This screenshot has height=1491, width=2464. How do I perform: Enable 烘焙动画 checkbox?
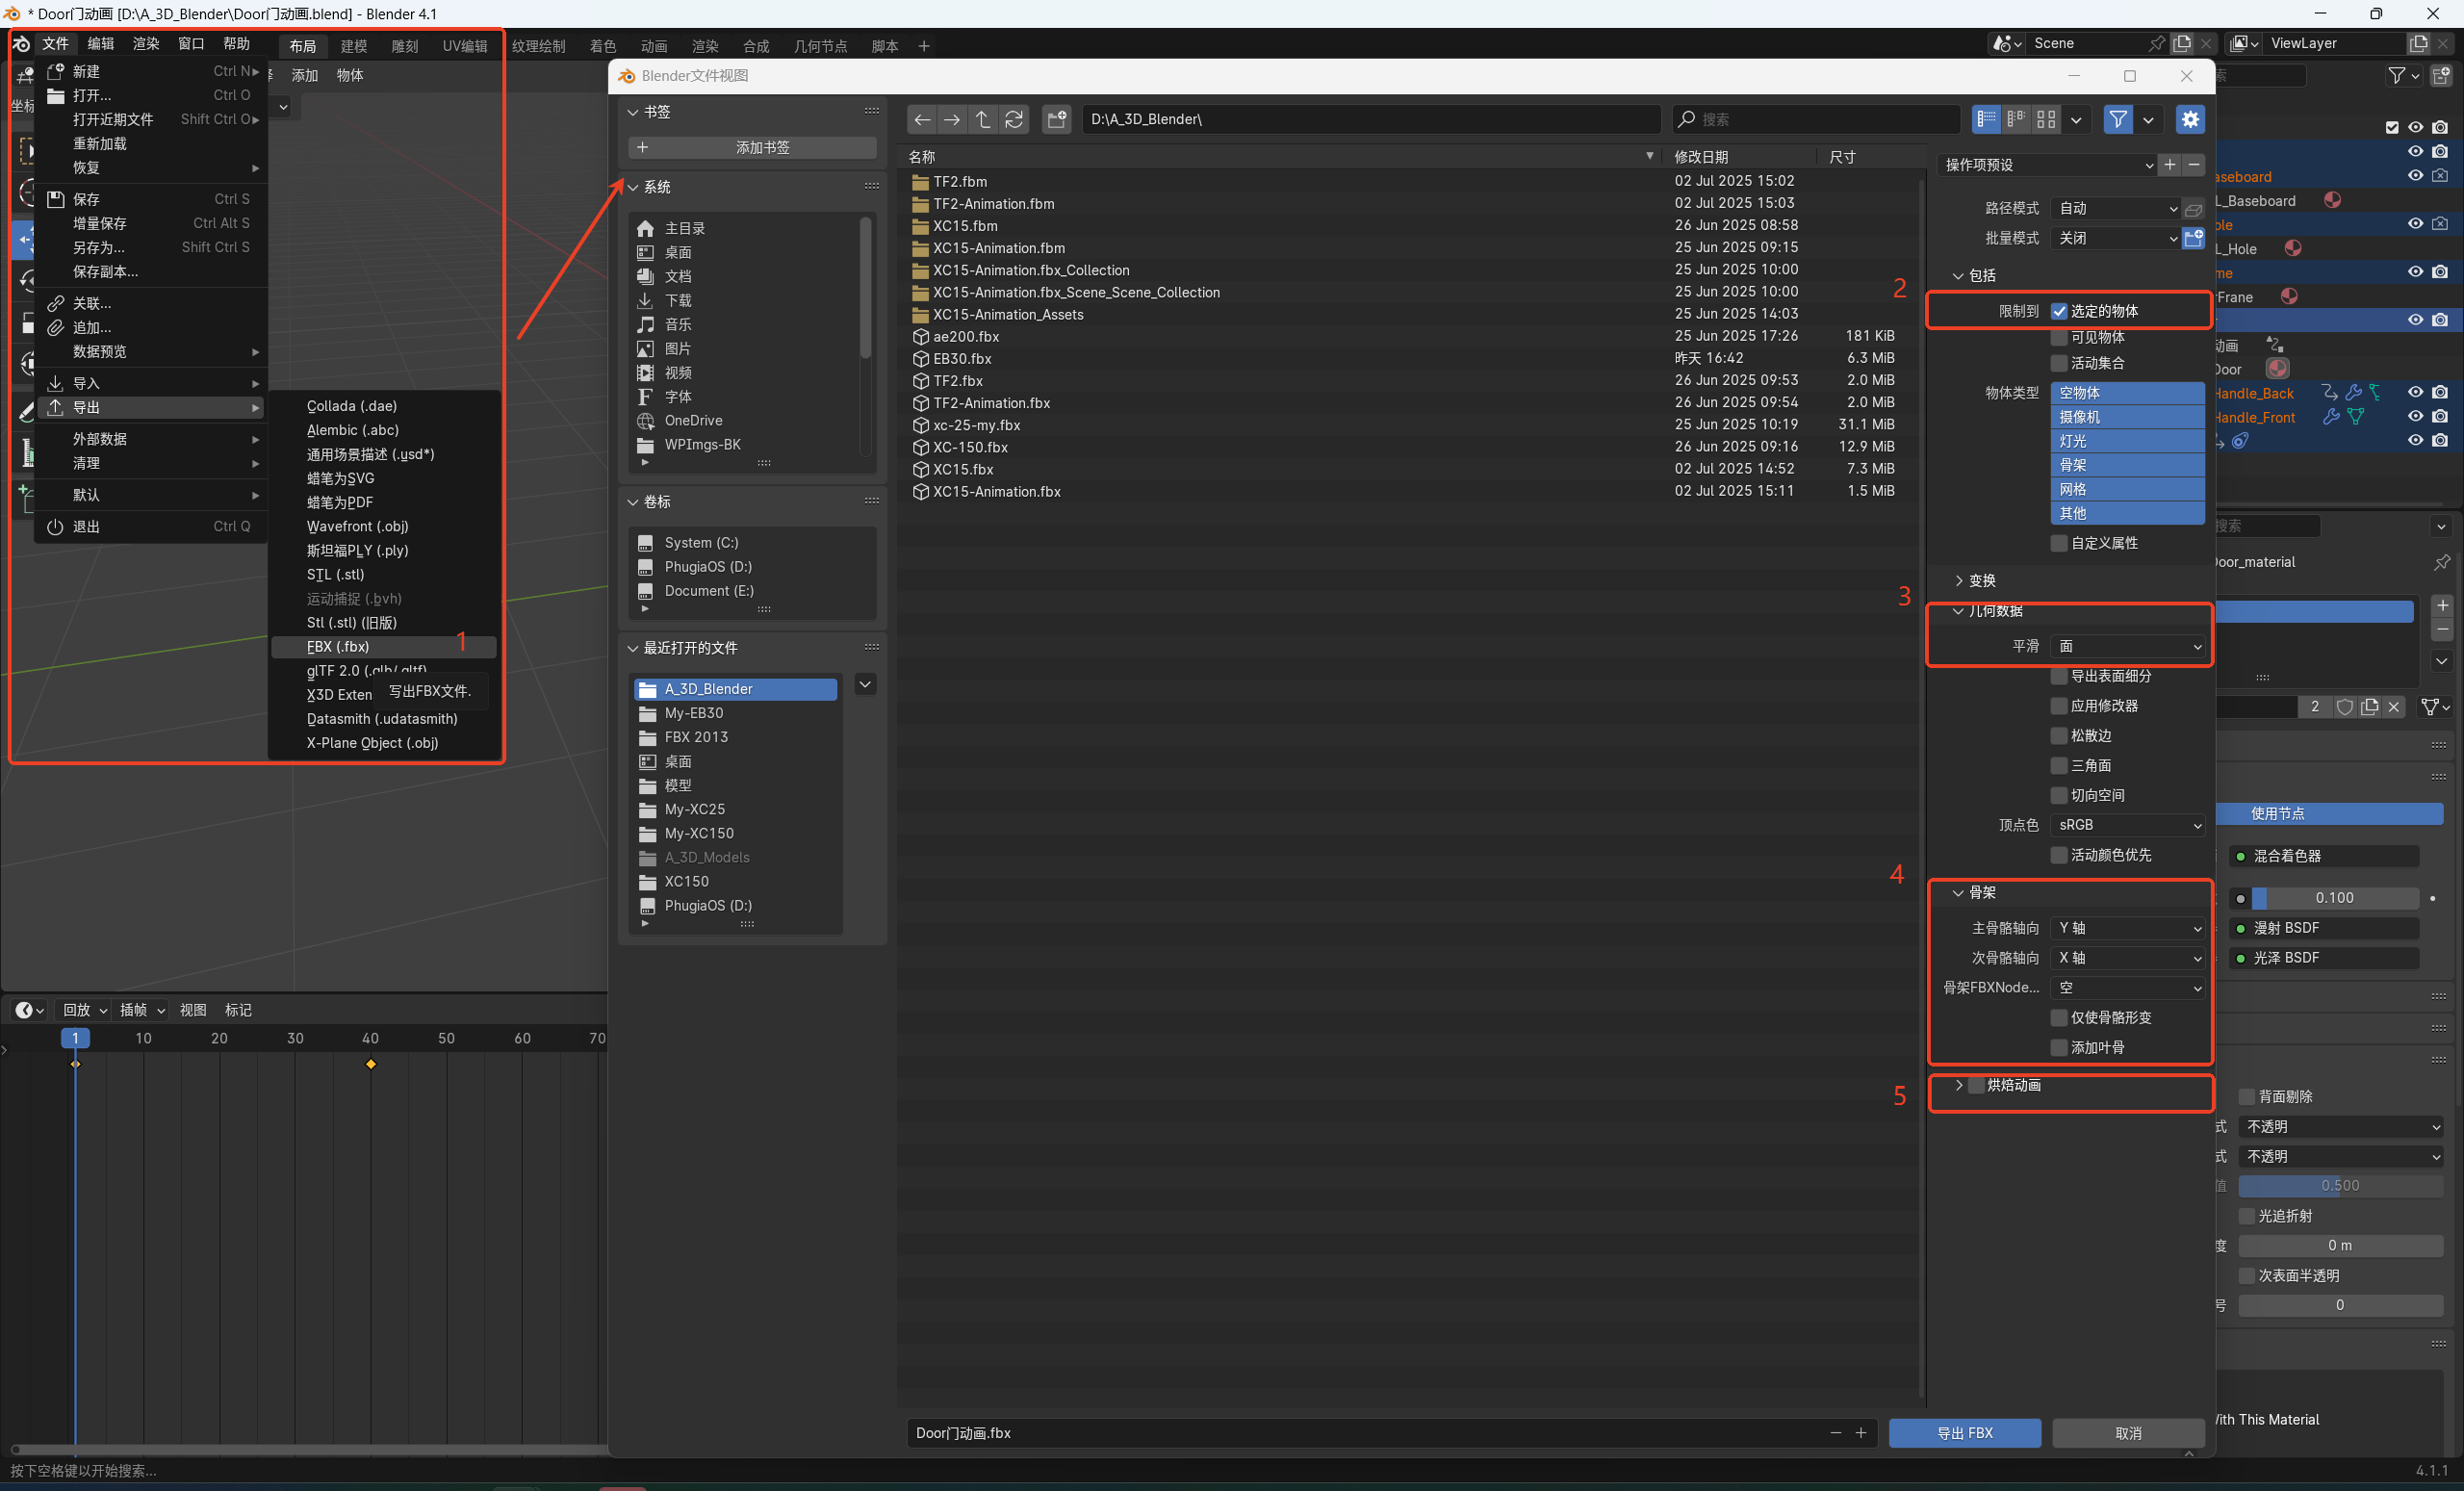(1976, 1086)
